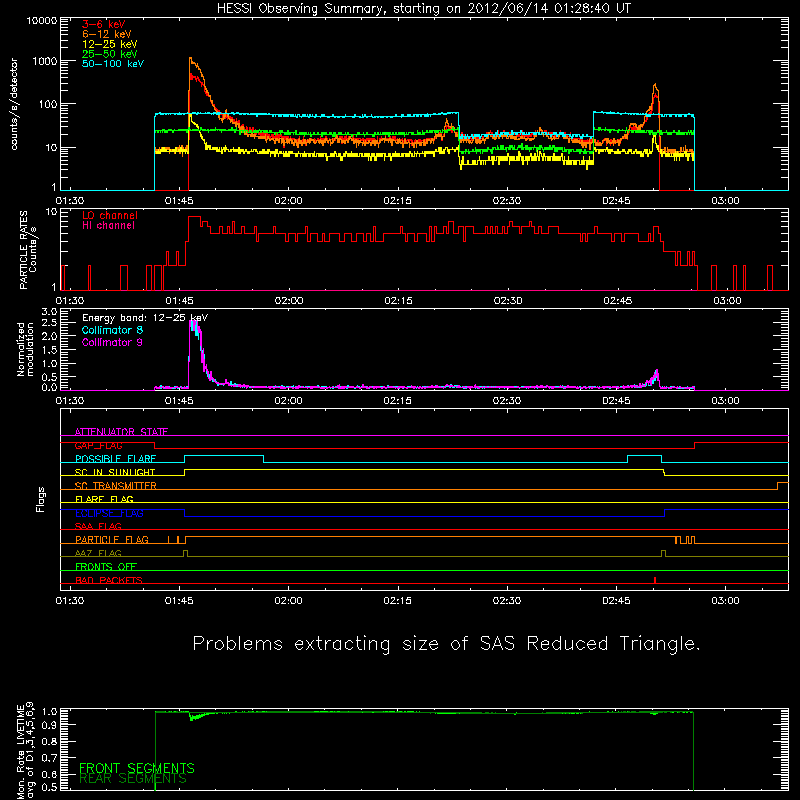Click the FLARE FLAG label

pos(104,499)
